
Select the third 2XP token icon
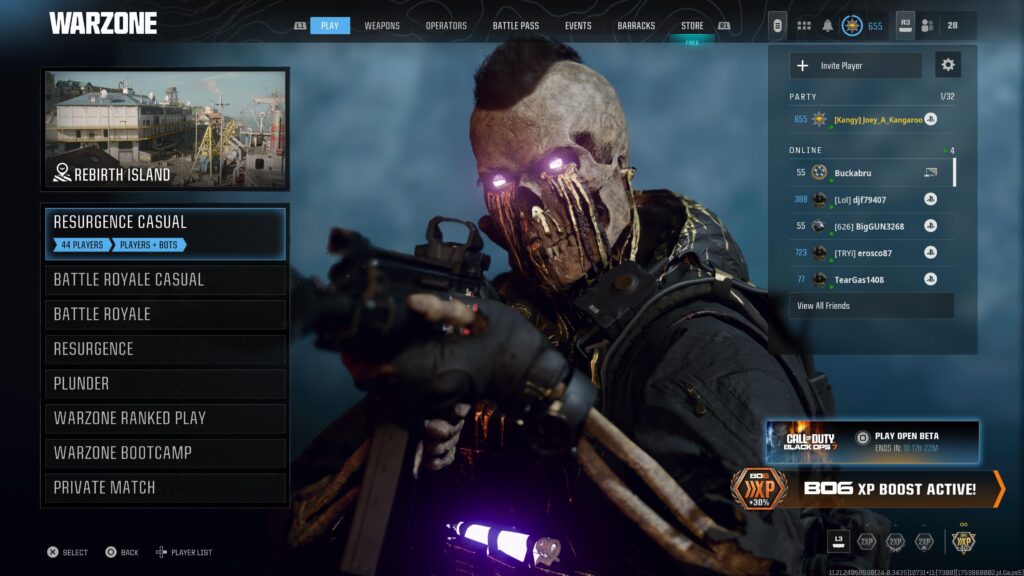pyautogui.click(x=924, y=541)
